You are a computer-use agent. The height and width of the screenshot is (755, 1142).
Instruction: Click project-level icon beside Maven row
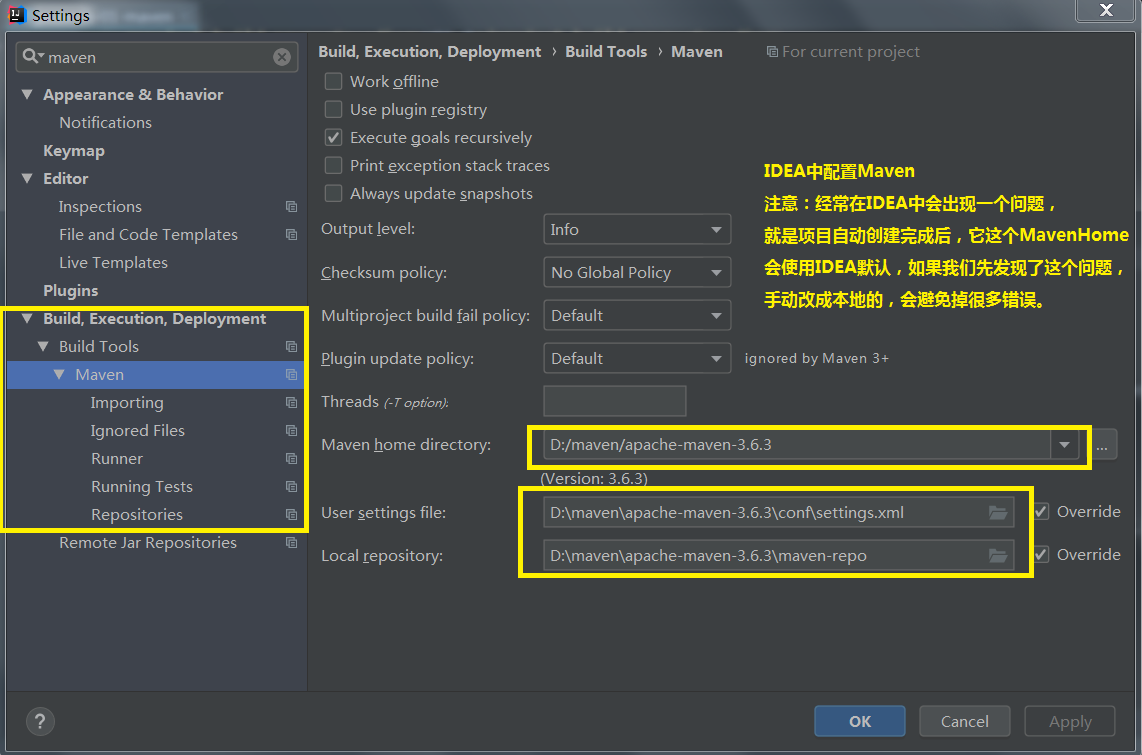[x=291, y=374]
